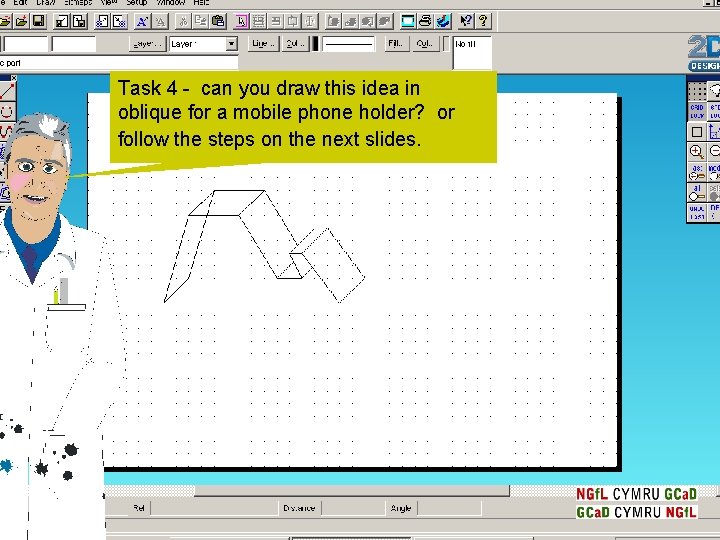Image resolution: width=720 pixels, height=540 pixels.
Task: Click the fill Col colour button
Action: coord(425,44)
